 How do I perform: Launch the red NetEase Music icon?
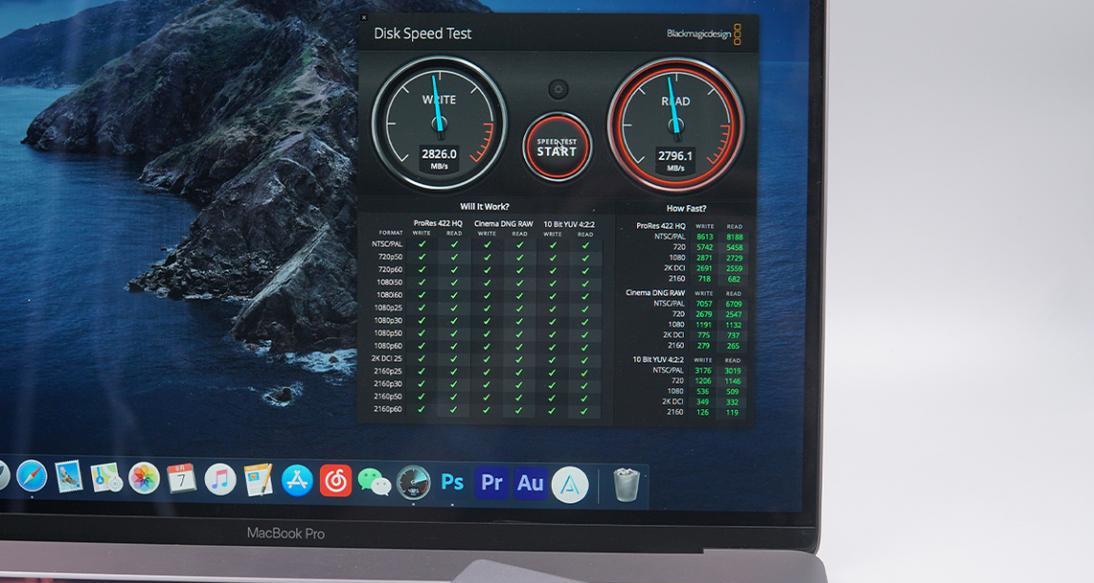pyautogui.click(x=336, y=481)
